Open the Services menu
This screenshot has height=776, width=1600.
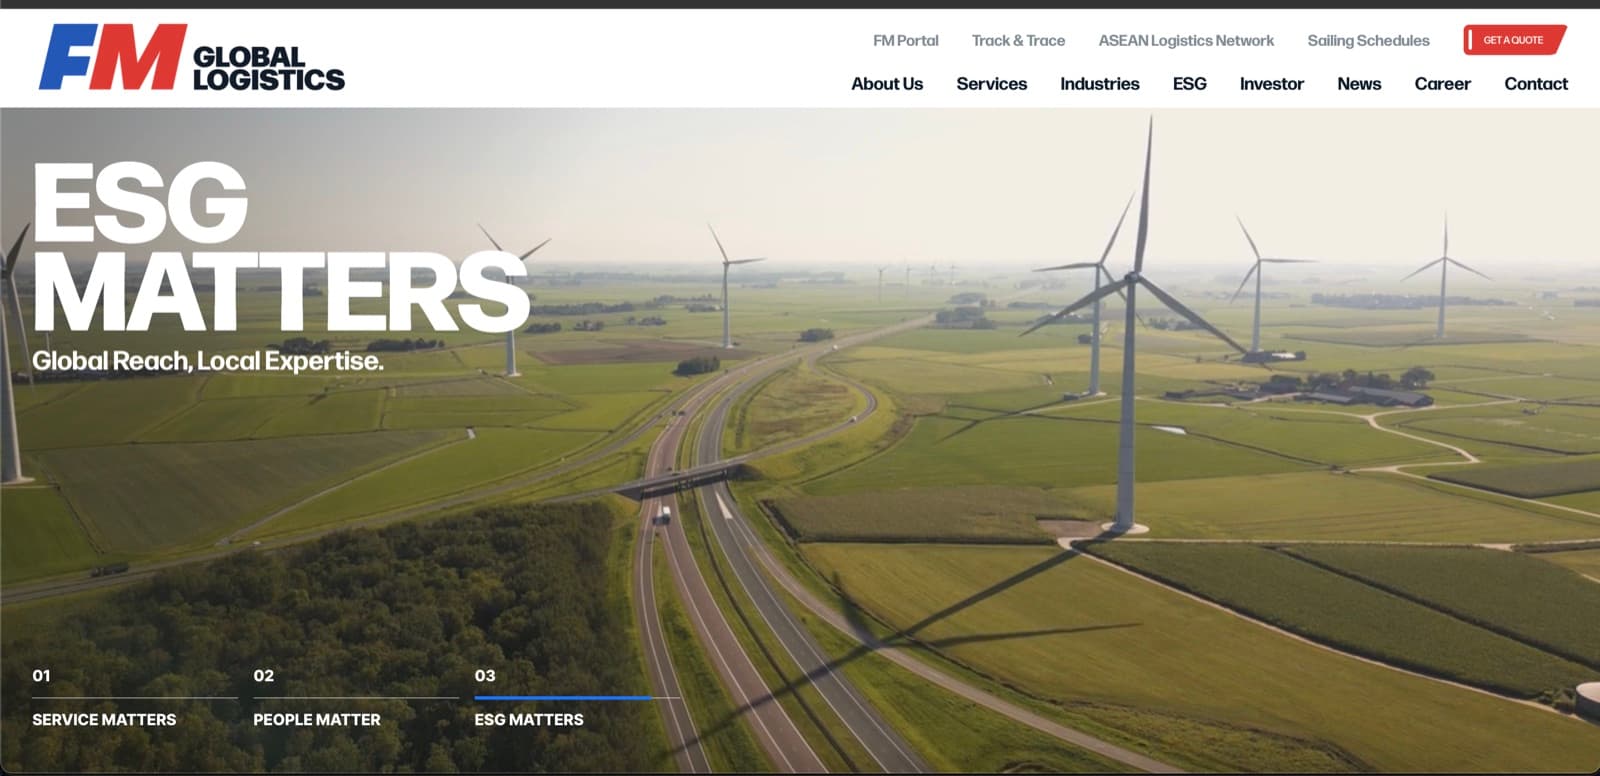(x=991, y=84)
